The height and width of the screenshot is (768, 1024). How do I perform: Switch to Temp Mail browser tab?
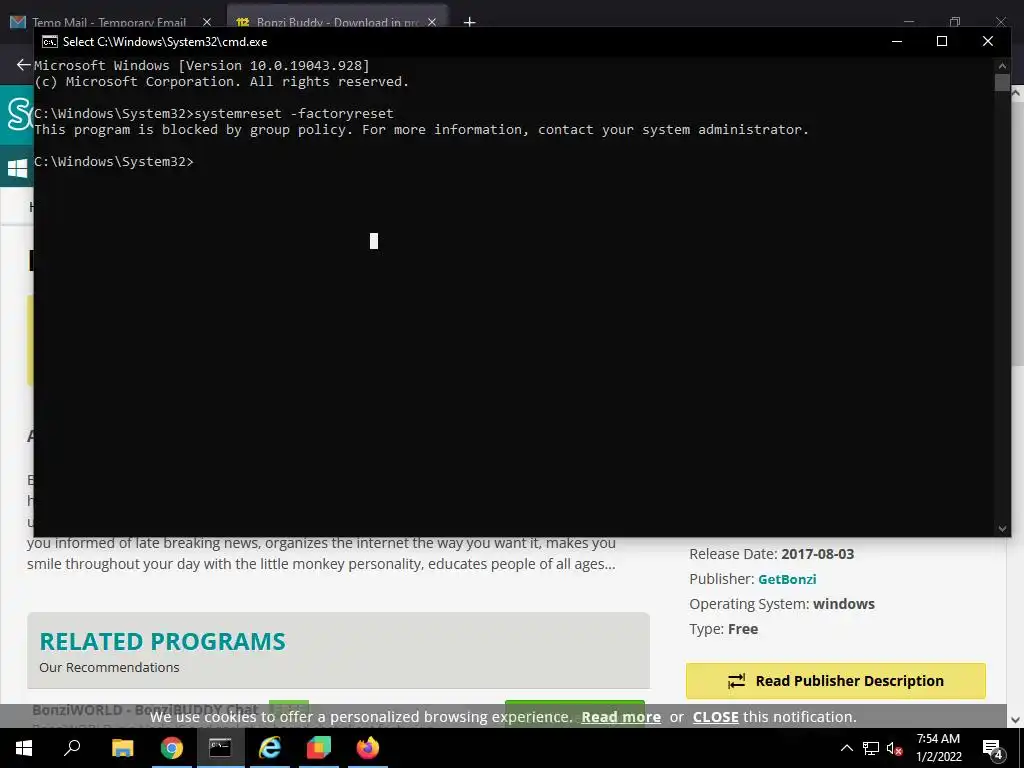(x=110, y=22)
